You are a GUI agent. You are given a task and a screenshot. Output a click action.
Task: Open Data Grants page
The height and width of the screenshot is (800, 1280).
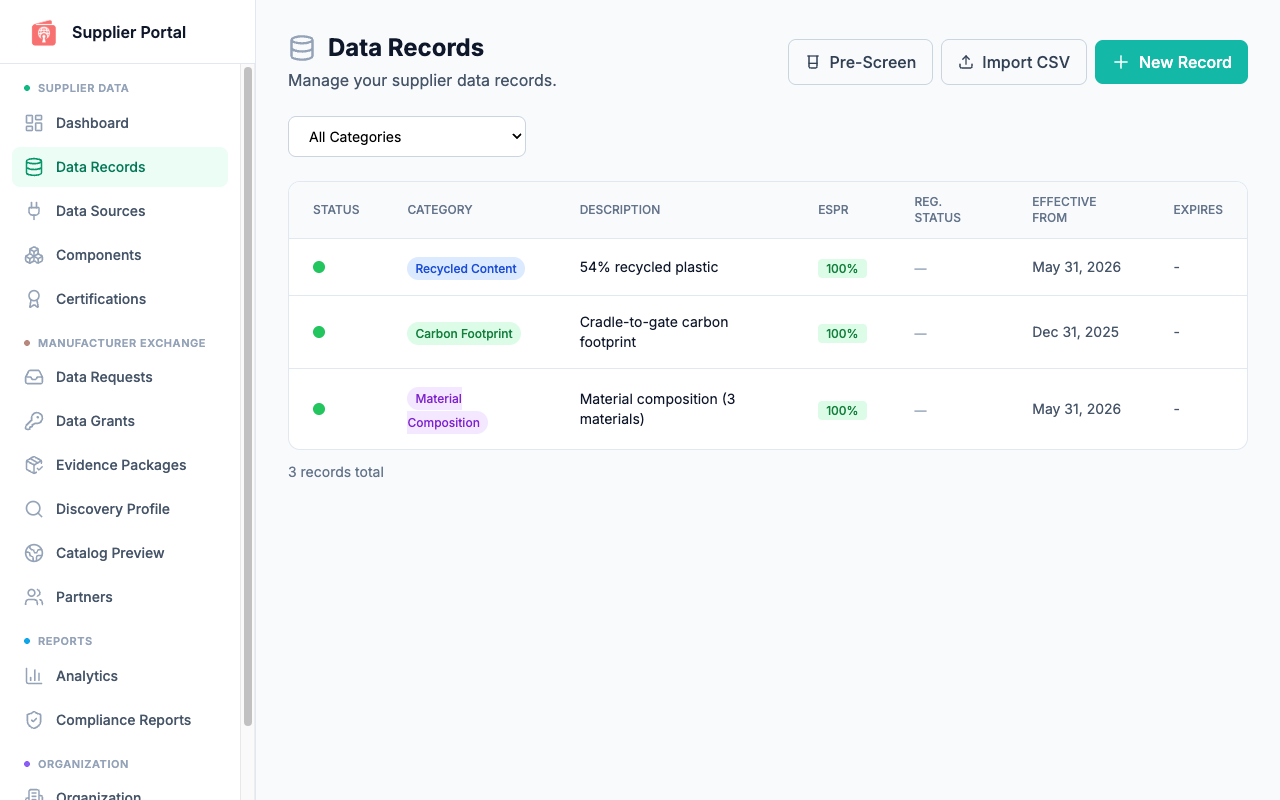tap(120, 421)
